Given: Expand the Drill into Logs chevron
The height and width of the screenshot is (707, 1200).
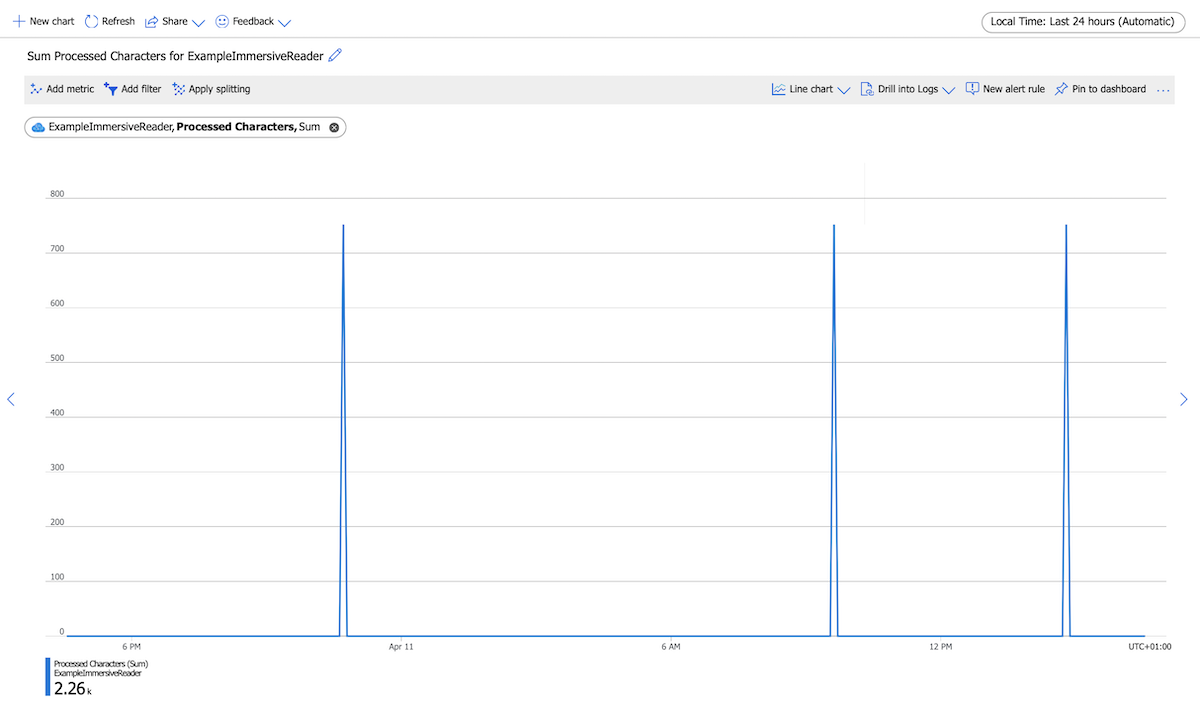Looking at the screenshot, I should point(948,89).
